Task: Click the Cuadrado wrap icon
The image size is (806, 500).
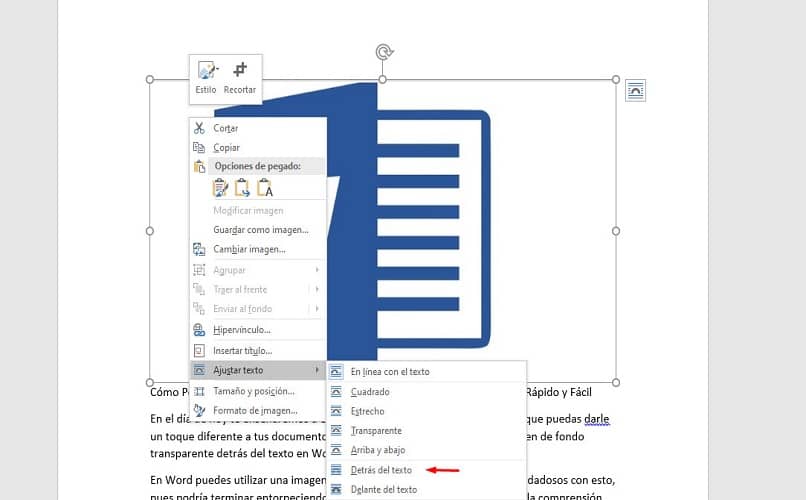Action: point(336,392)
